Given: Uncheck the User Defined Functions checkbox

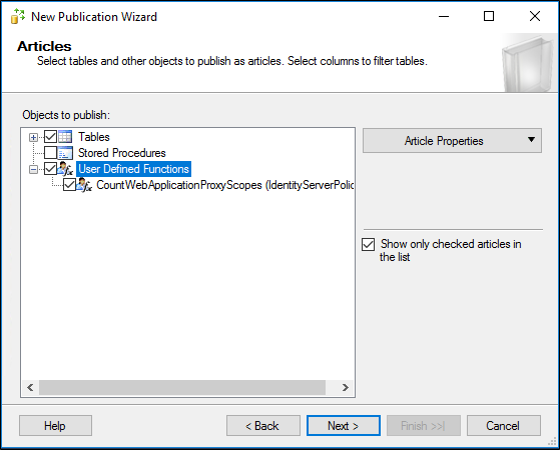Looking at the screenshot, I should (x=50, y=169).
